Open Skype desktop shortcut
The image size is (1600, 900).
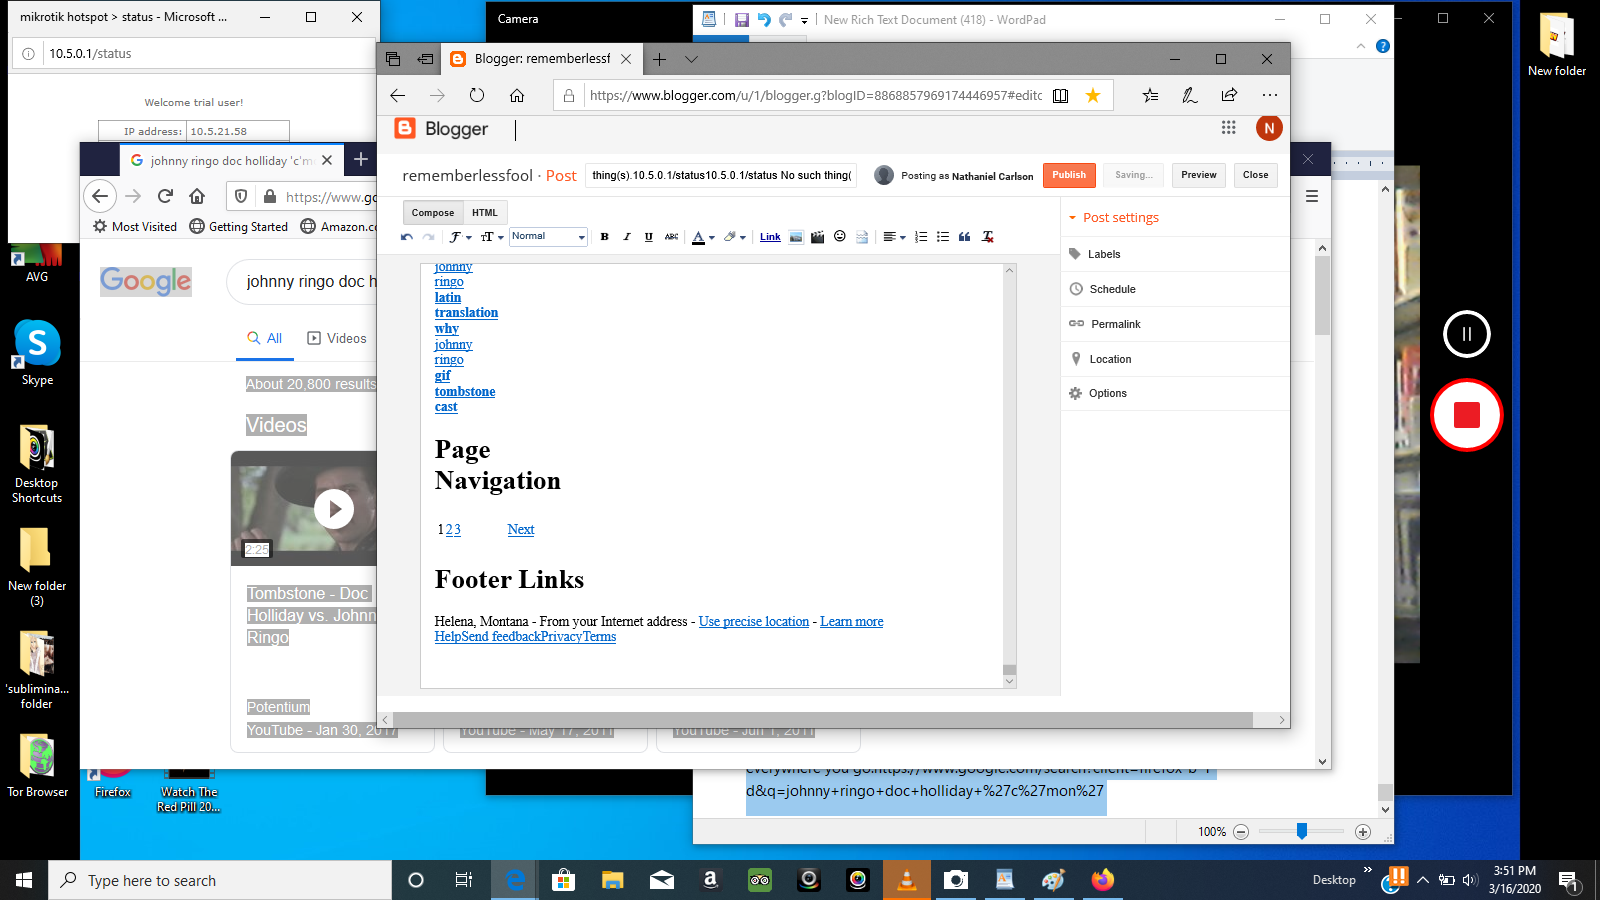(x=37, y=352)
